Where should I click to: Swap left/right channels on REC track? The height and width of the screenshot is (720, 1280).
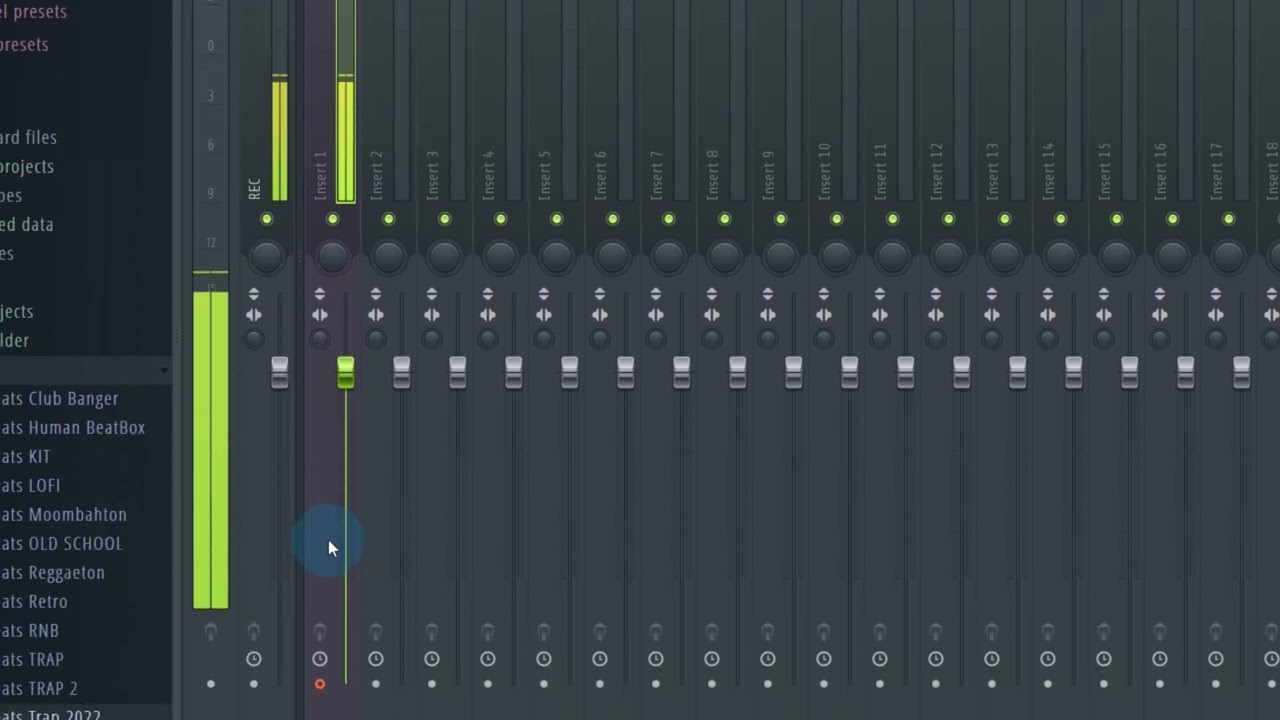tap(254, 315)
